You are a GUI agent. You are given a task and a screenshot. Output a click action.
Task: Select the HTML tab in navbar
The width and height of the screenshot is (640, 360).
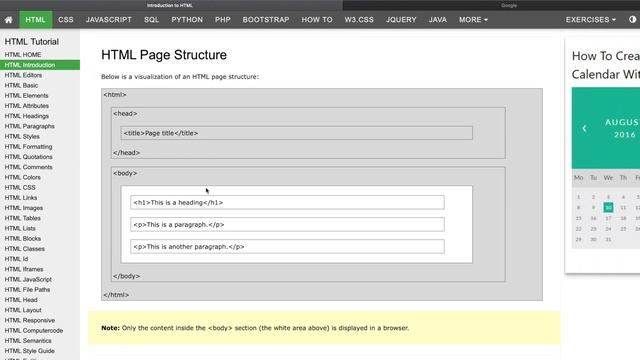pyautogui.click(x=36, y=20)
